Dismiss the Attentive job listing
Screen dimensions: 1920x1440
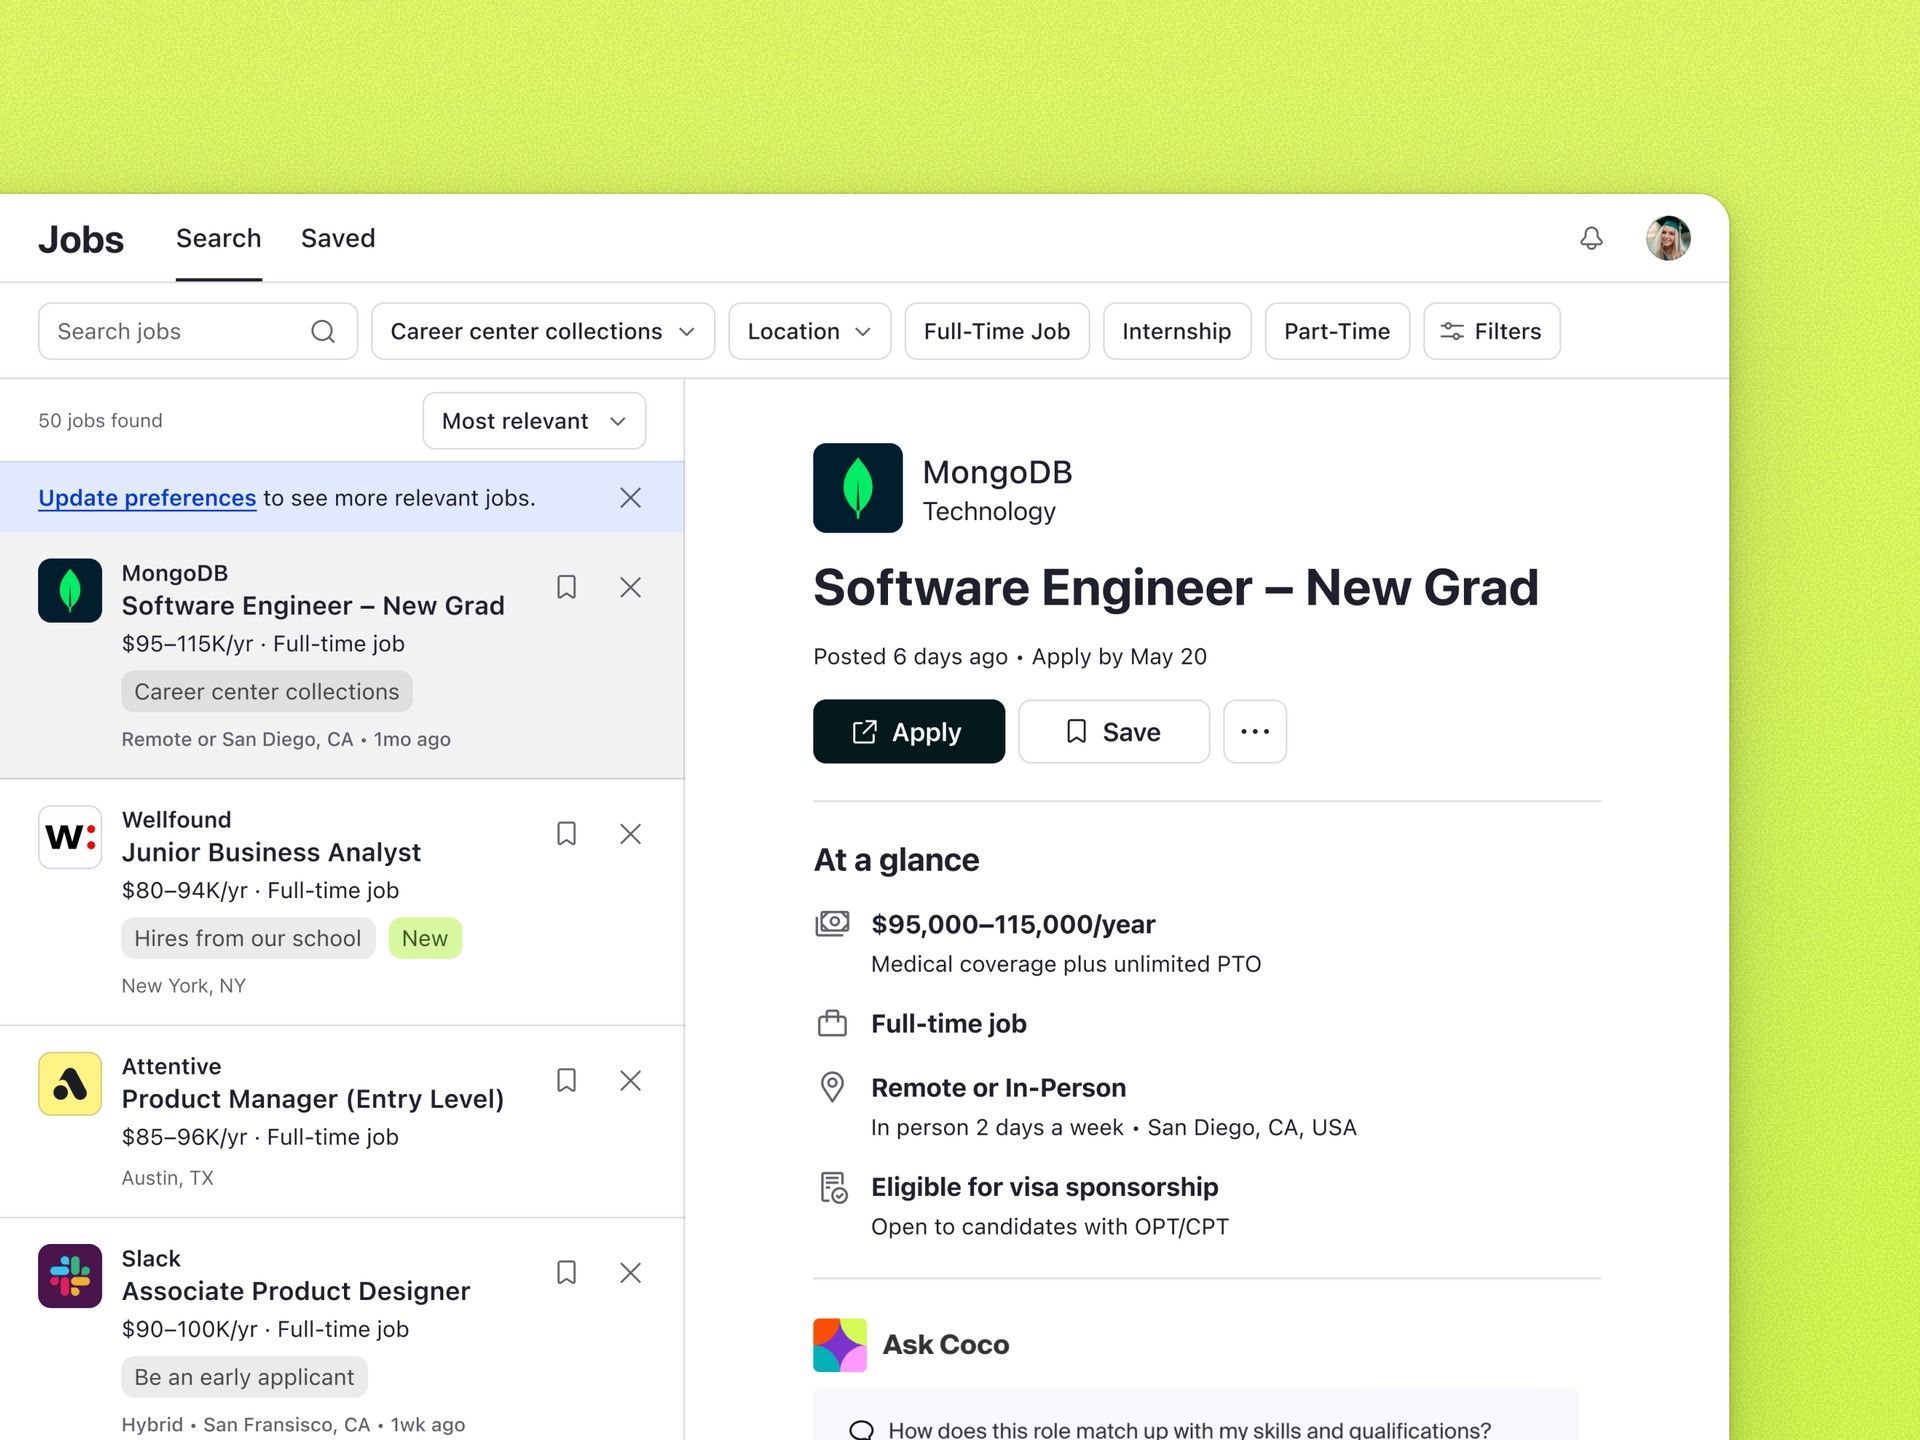(x=630, y=1080)
